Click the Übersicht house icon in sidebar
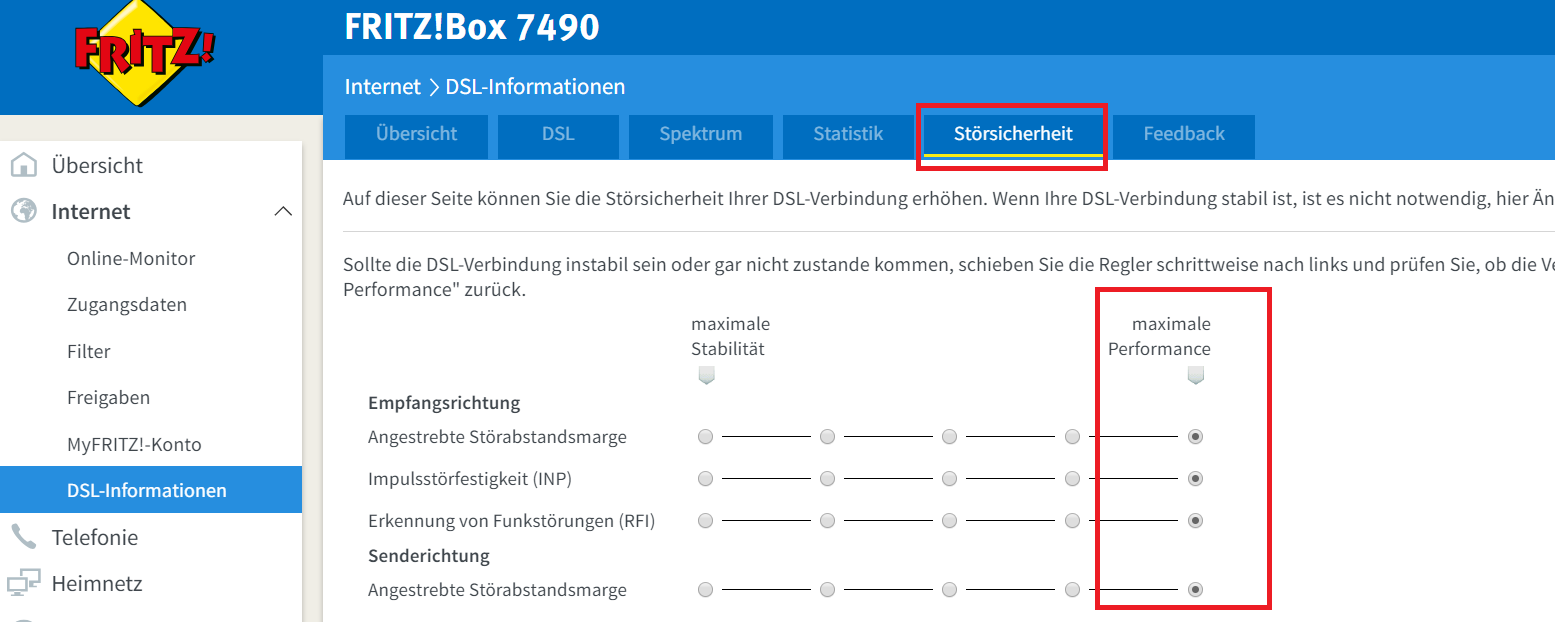 pos(23,165)
